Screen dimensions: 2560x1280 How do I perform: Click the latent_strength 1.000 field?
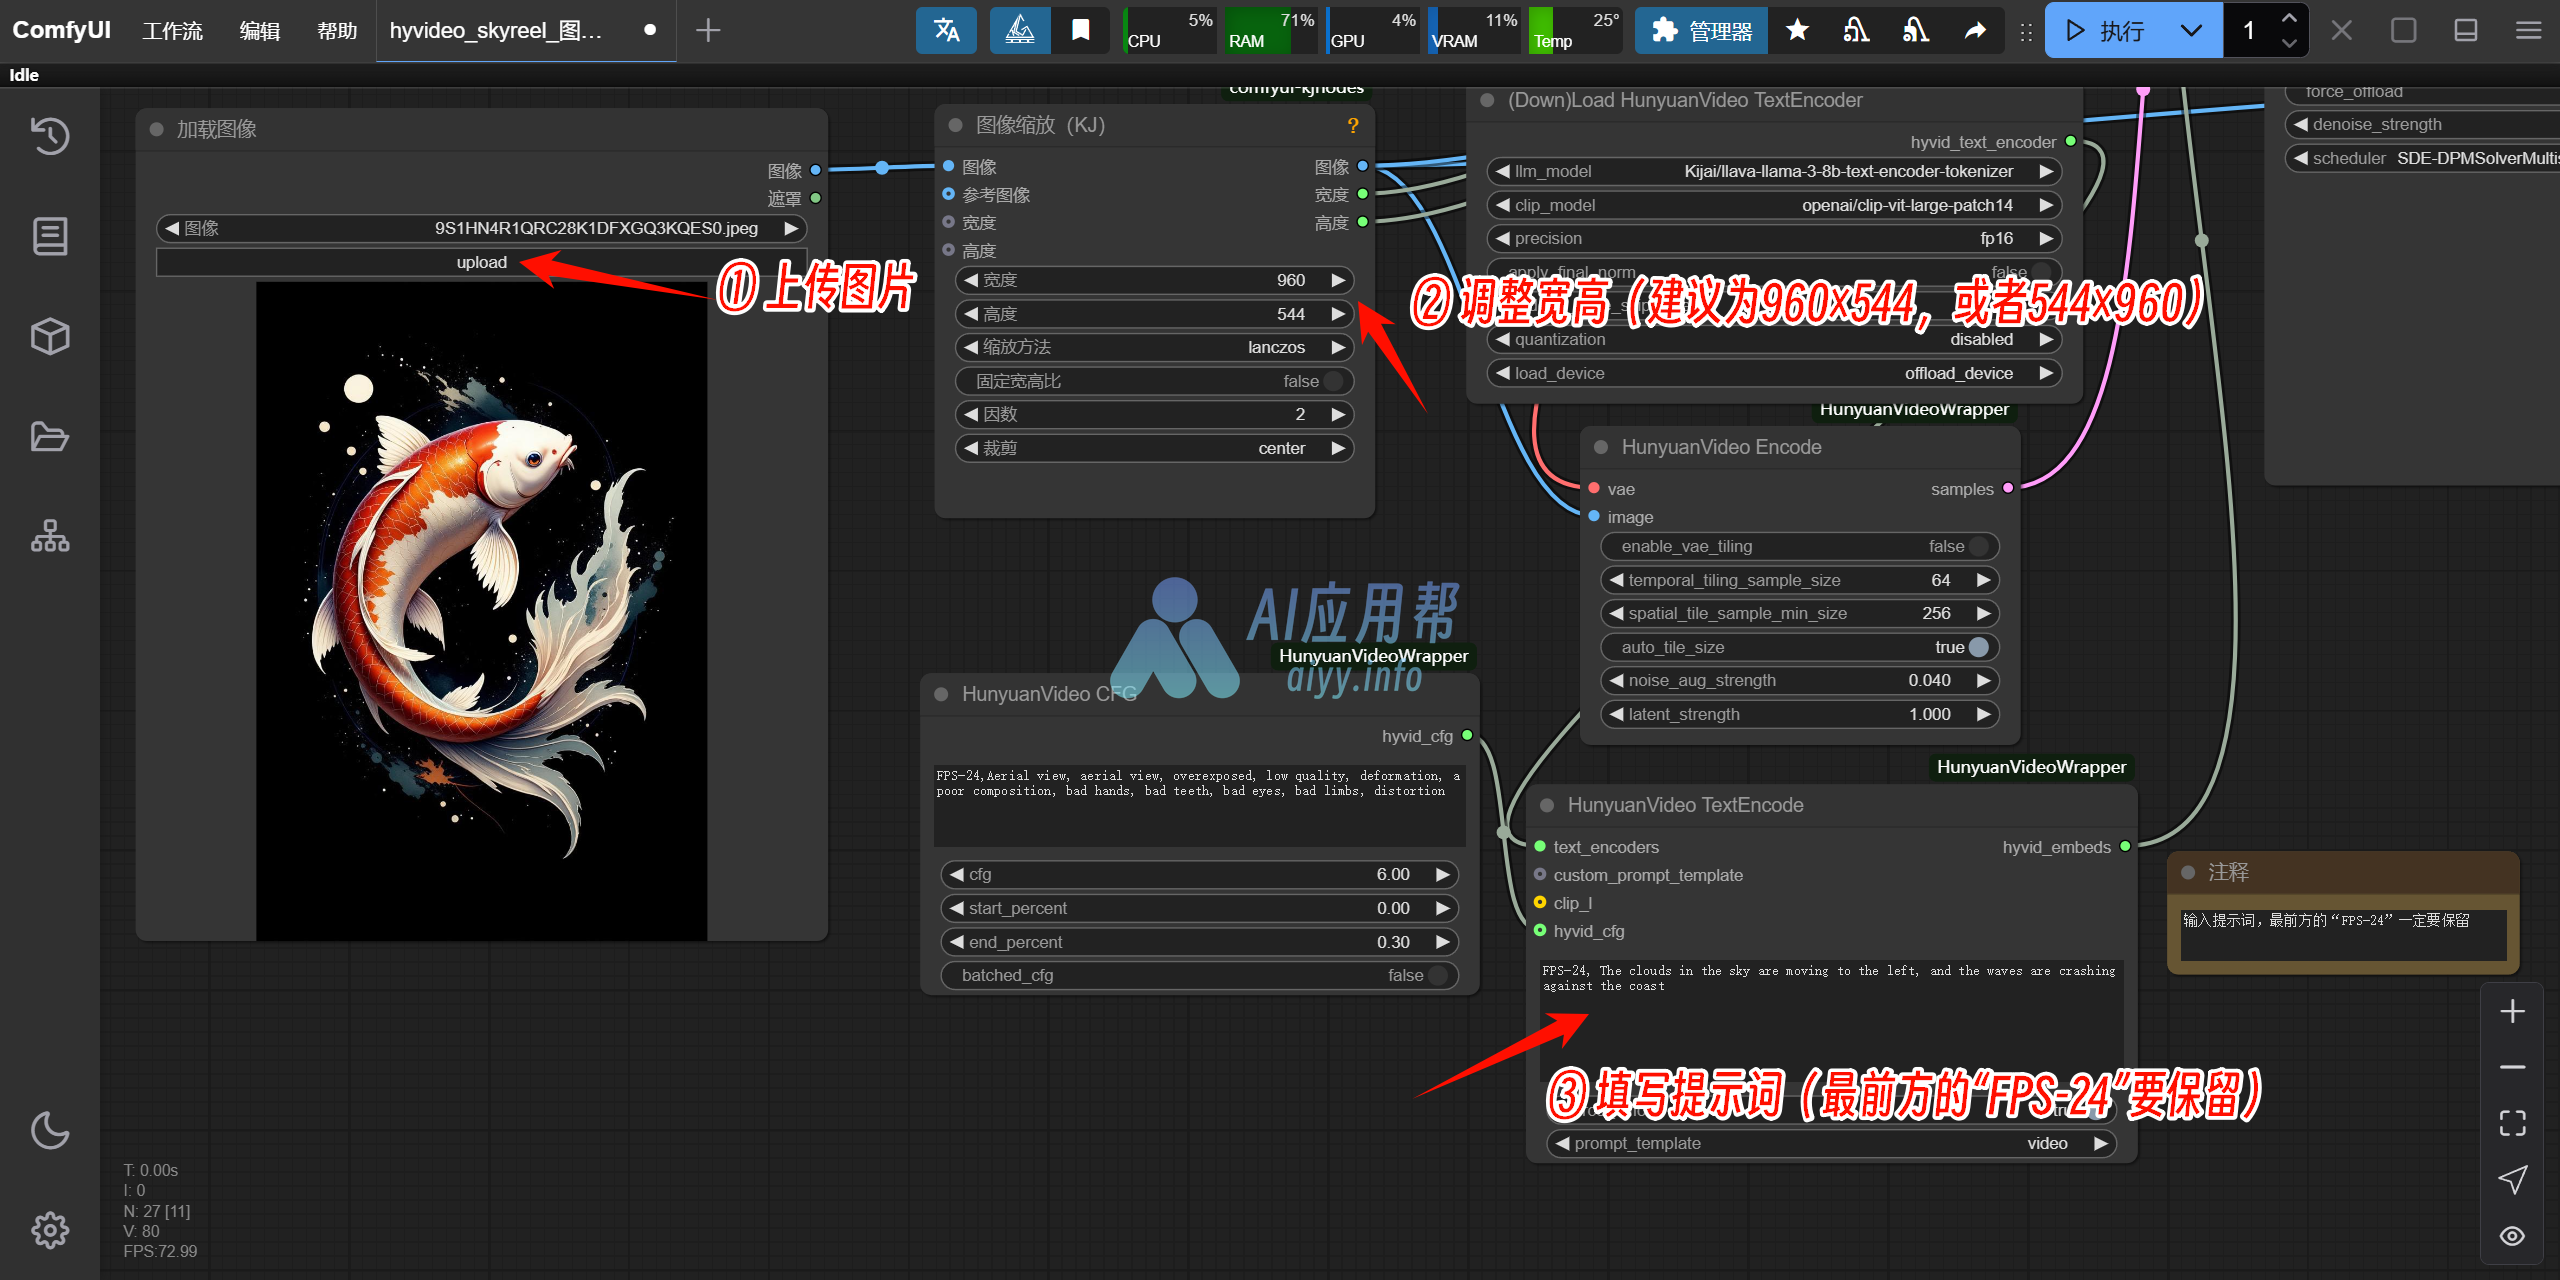1799,714
